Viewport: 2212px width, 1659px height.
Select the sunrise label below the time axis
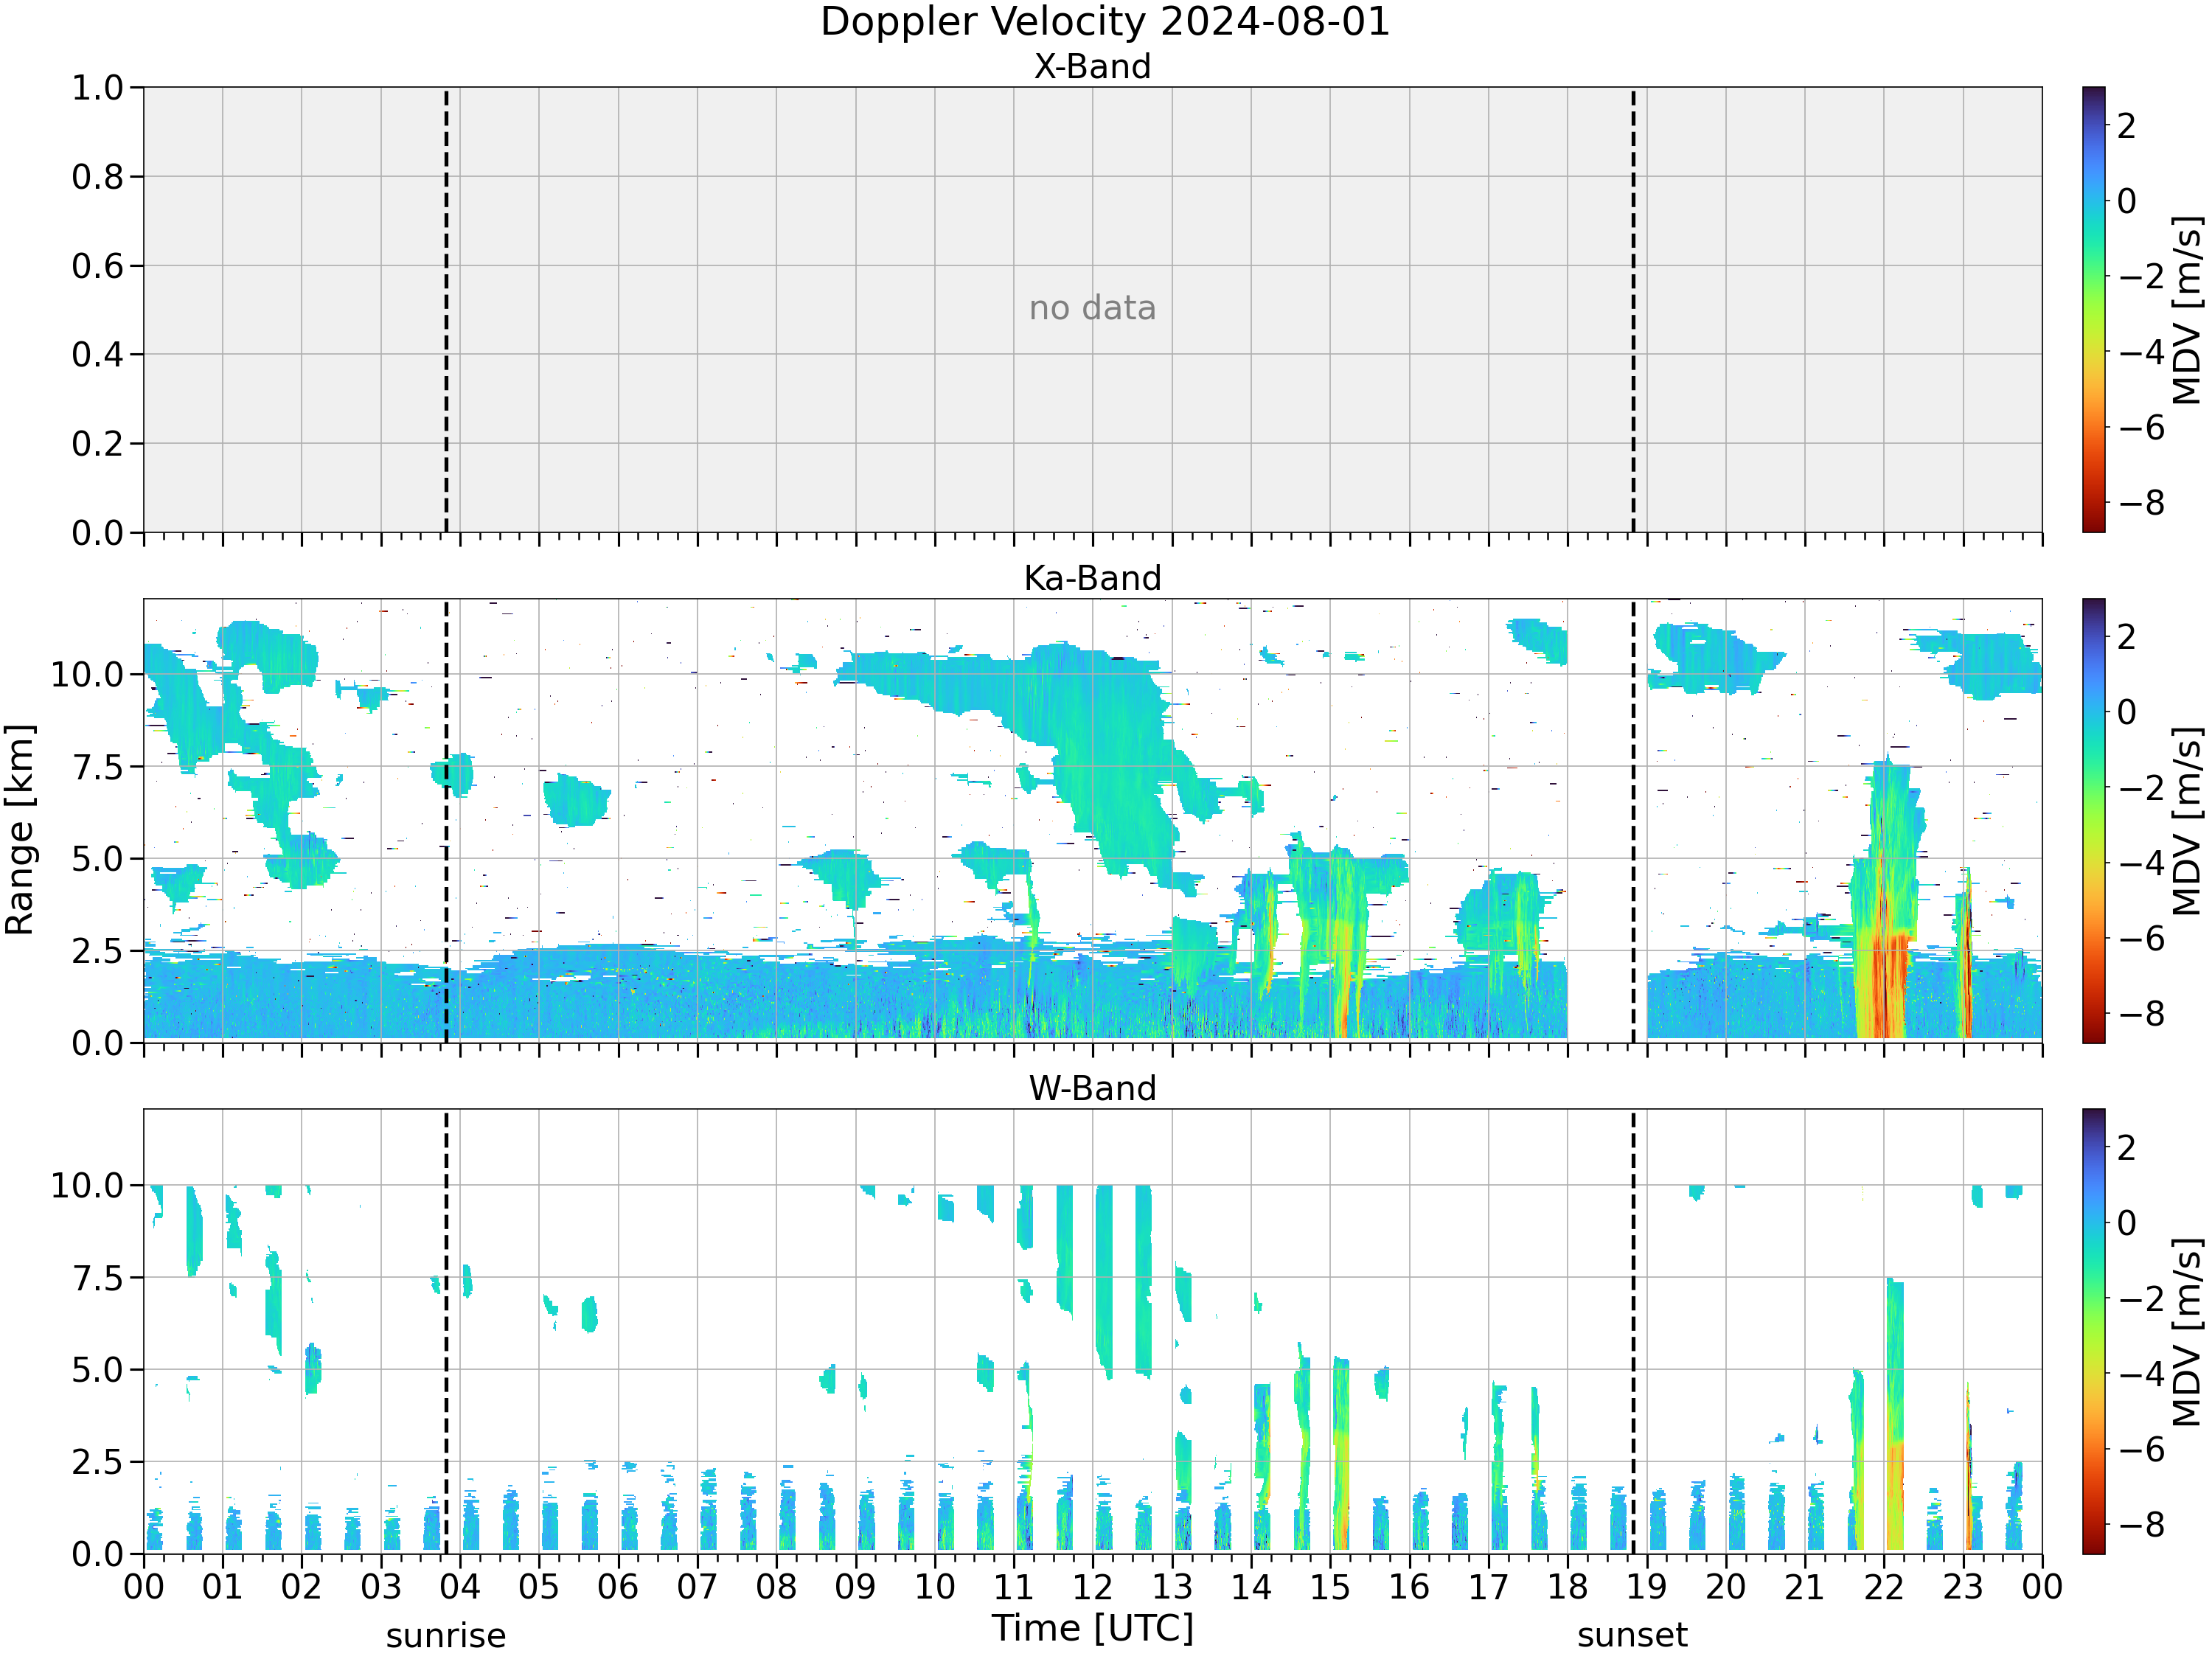[446, 1636]
